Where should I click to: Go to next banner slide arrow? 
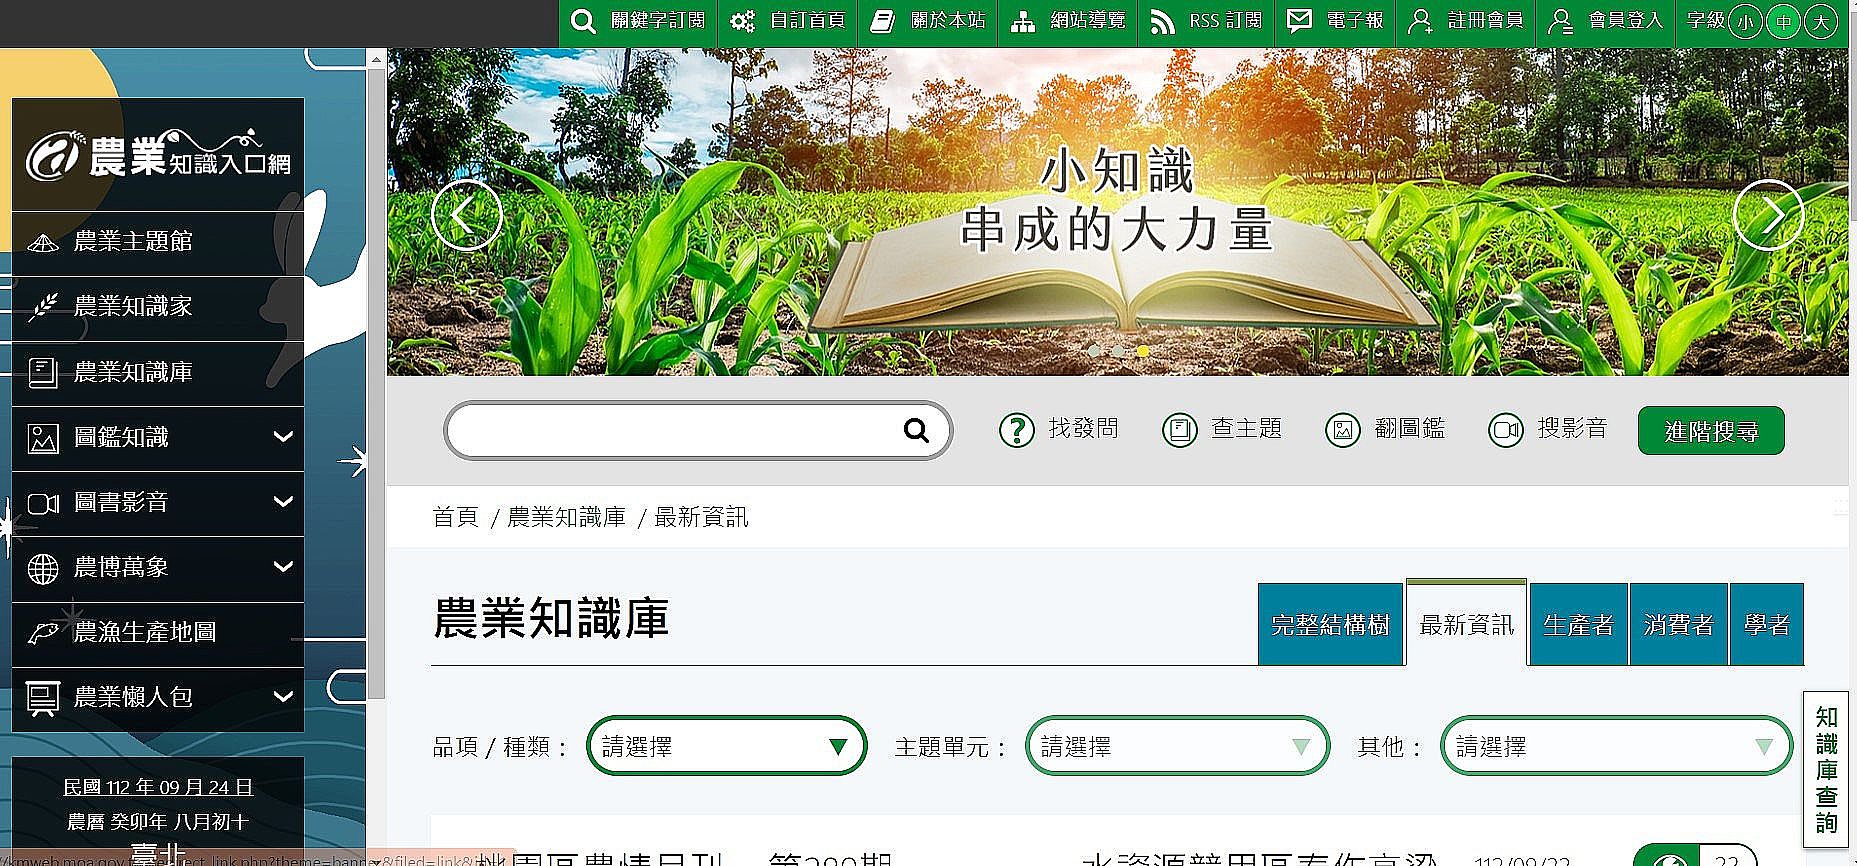point(1767,215)
